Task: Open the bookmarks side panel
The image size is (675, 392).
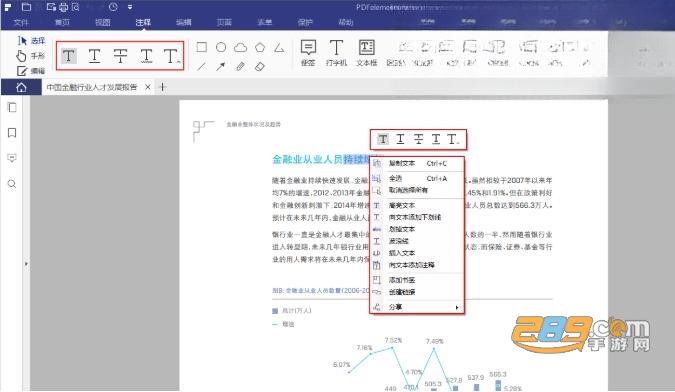Action: [x=12, y=133]
